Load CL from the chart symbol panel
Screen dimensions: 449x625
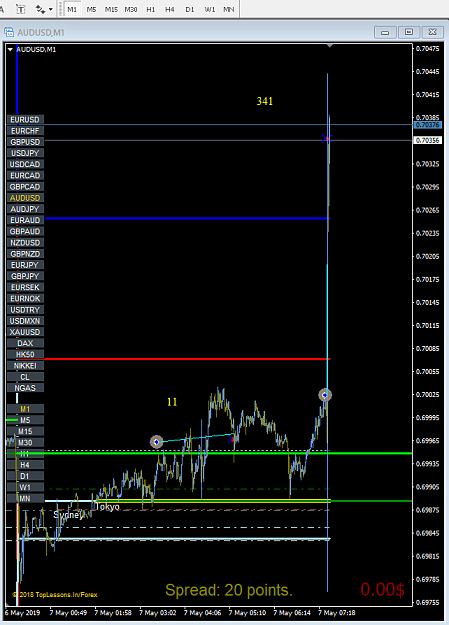25,377
